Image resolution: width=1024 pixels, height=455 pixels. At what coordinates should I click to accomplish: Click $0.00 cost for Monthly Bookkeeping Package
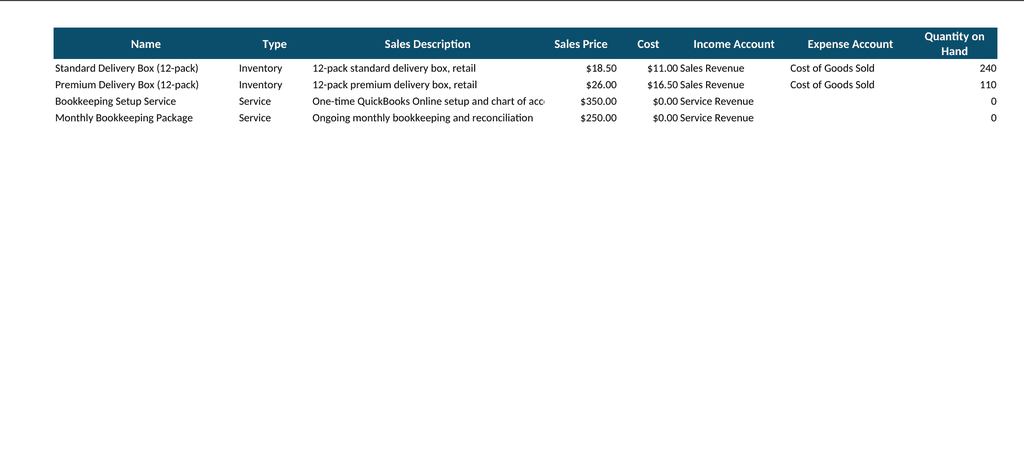[x=665, y=118]
